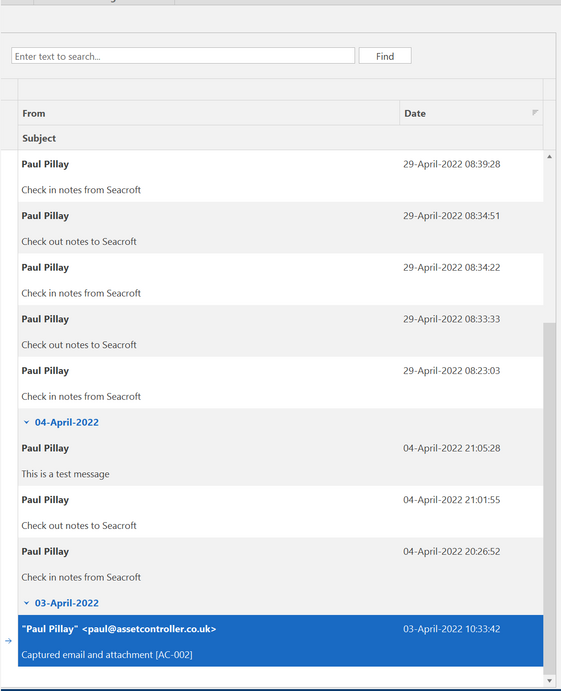Click 'Check out notes to Seacroft' under 21:01:55
This screenshot has width=561, height=691.
tap(79, 525)
